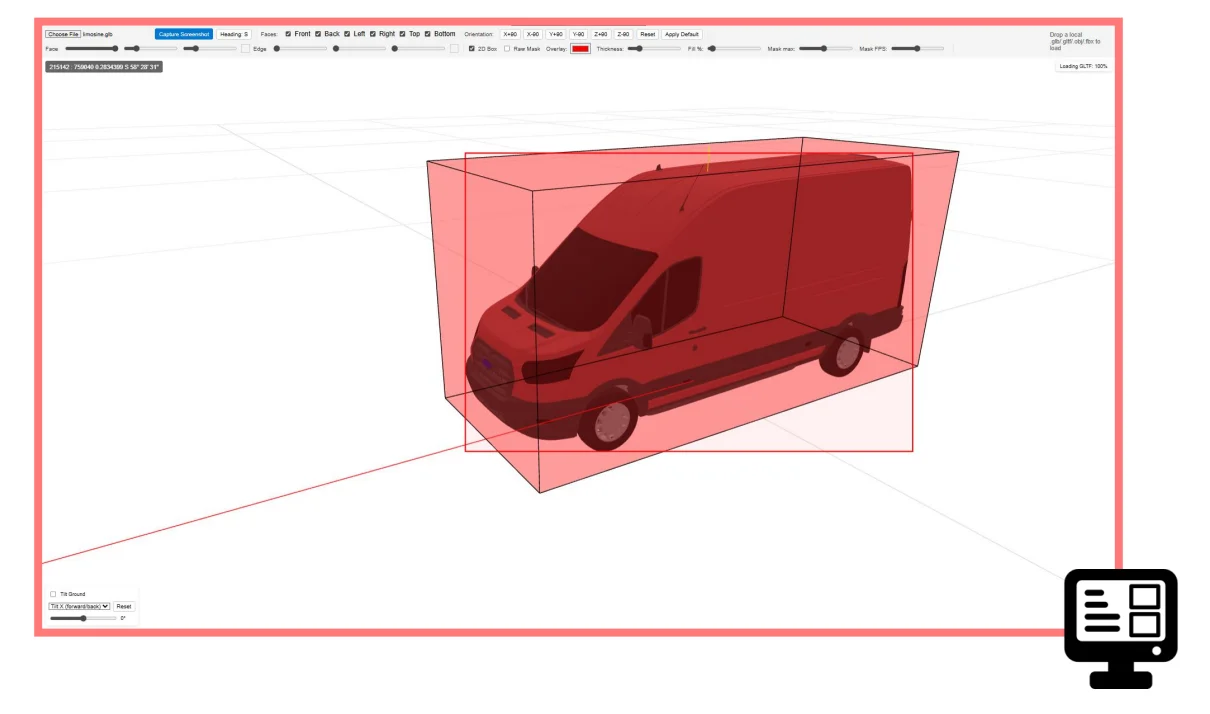This screenshot has height=714, width=1210.
Task: Click the Loading GLTF: 100% status
Action: (1084, 66)
